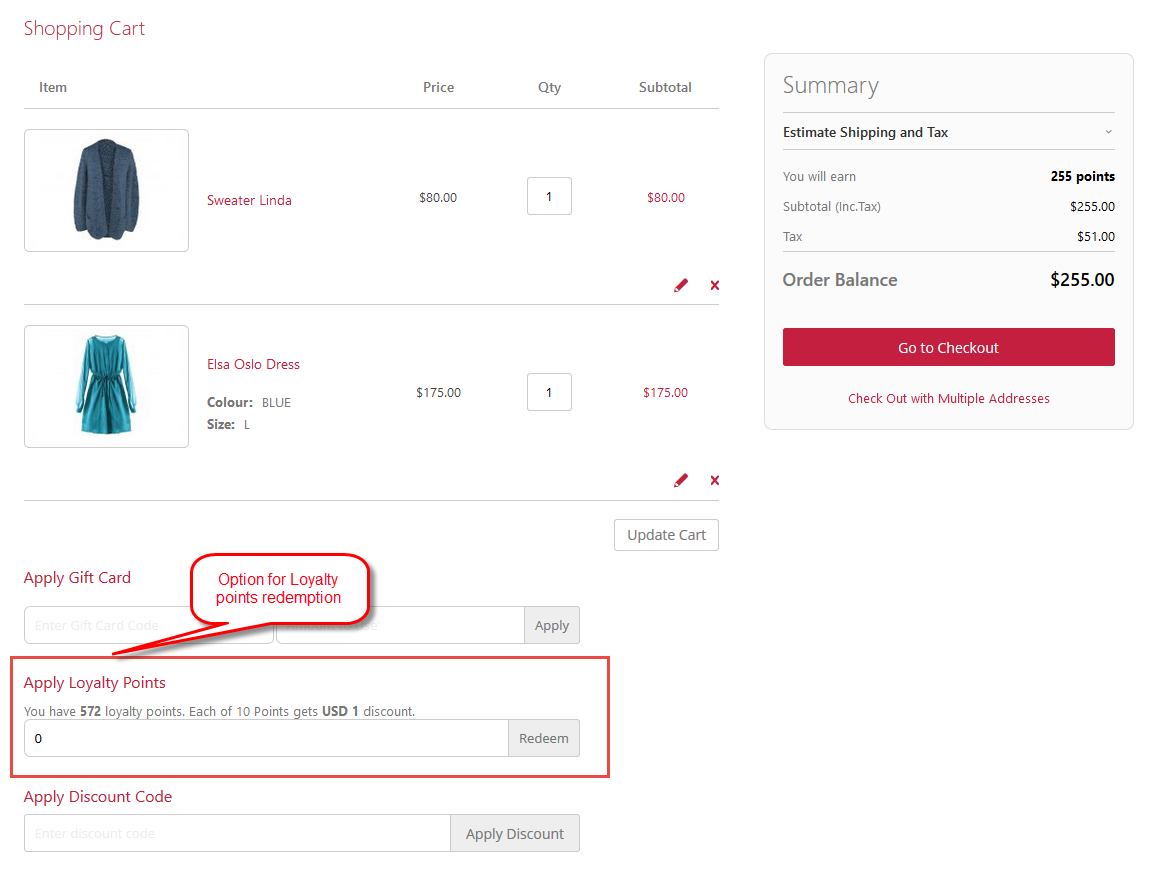The image size is (1168, 878).
Task: Delete Elsa Oslo Dress from cart
Action: click(714, 480)
